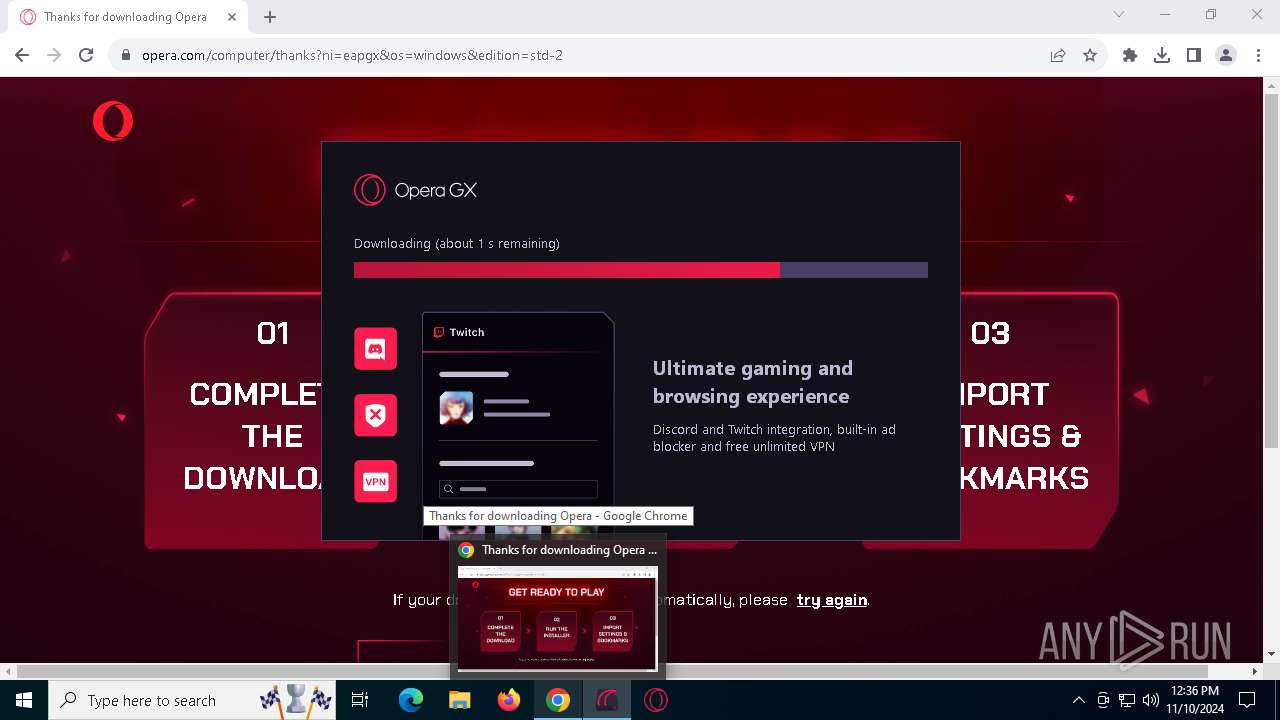The width and height of the screenshot is (1280, 720).
Task: Launch Firefox from taskbar
Action: pos(509,700)
